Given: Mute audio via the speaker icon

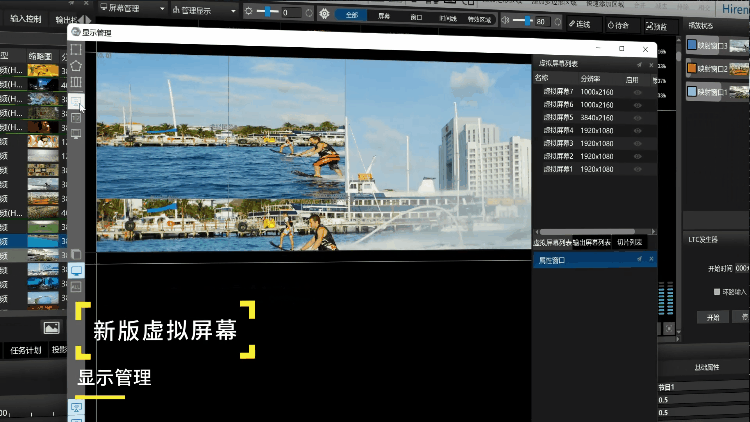Looking at the screenshot, I should click(x=505, y=20).
